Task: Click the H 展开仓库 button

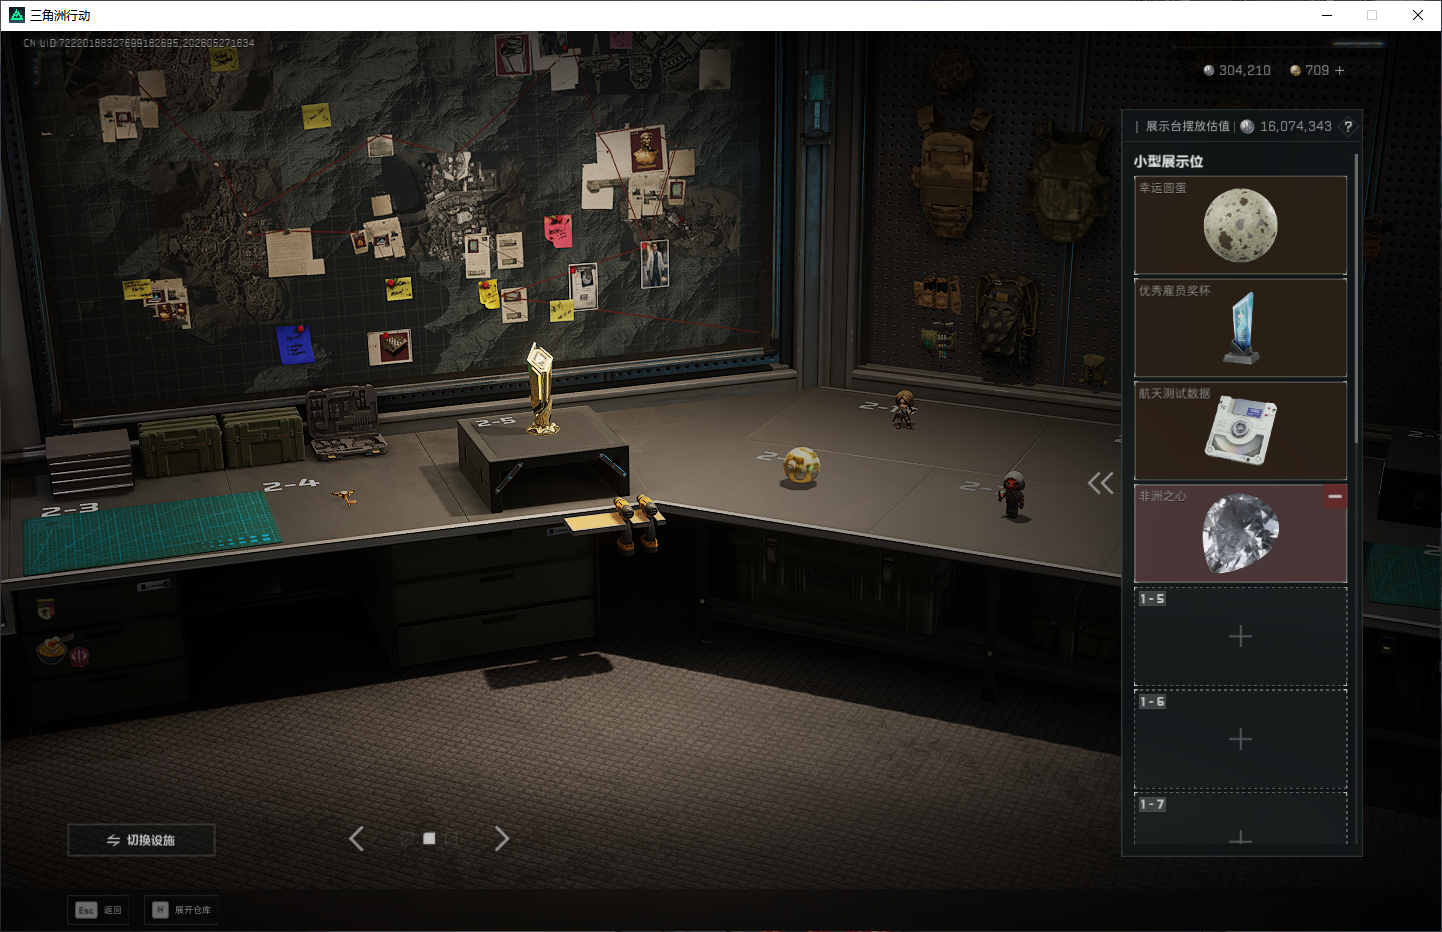Action: pos(182,910)
